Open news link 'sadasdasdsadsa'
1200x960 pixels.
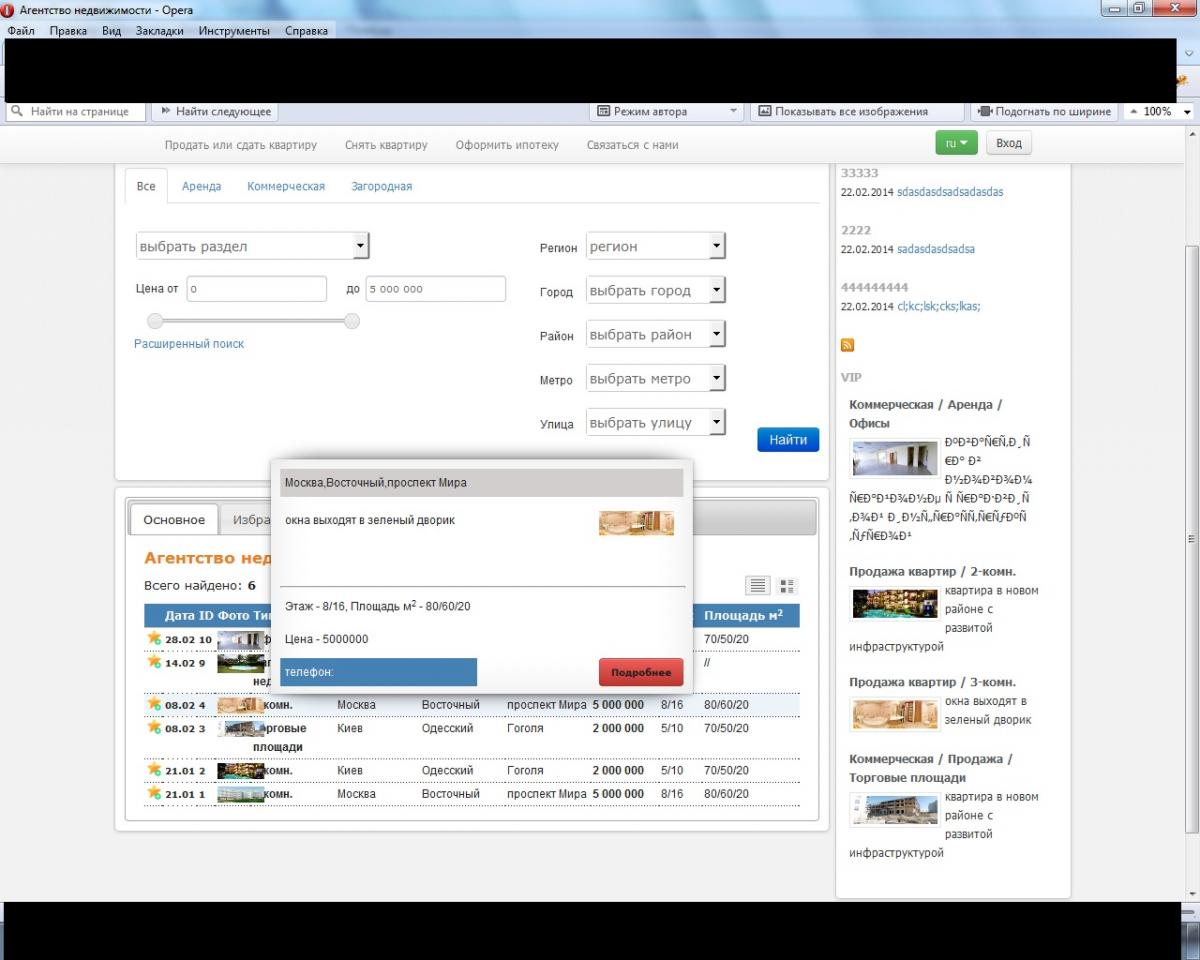[936, 249]
